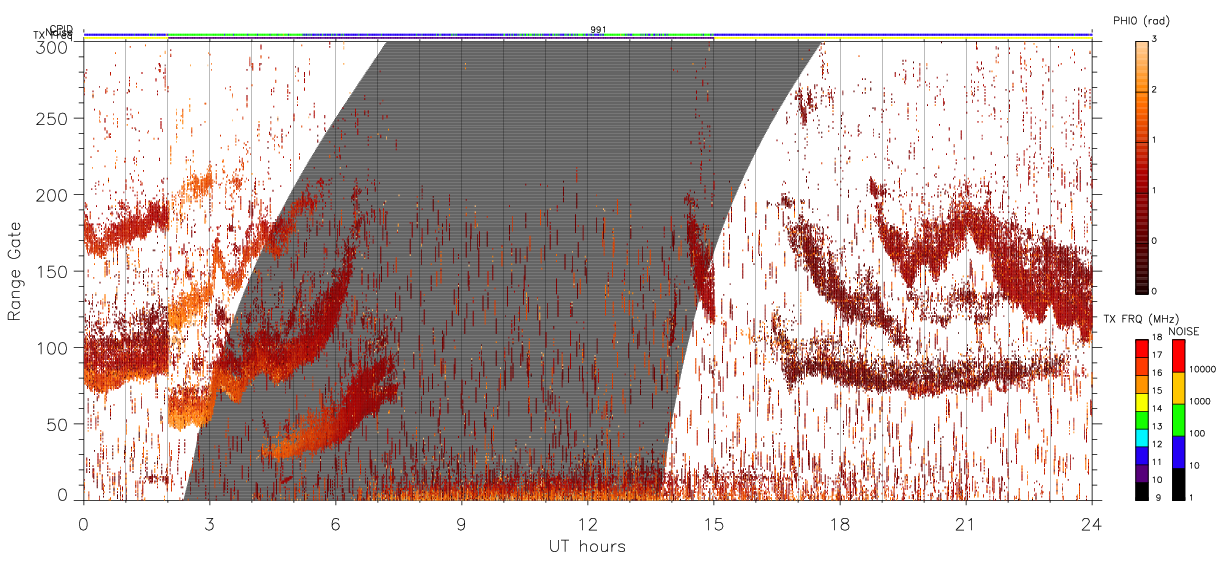The image size is (1228, 567).
Task: Click the cyan 12–13 MHz TX FRQ swatch
Action: click(x=1141, y=437)
